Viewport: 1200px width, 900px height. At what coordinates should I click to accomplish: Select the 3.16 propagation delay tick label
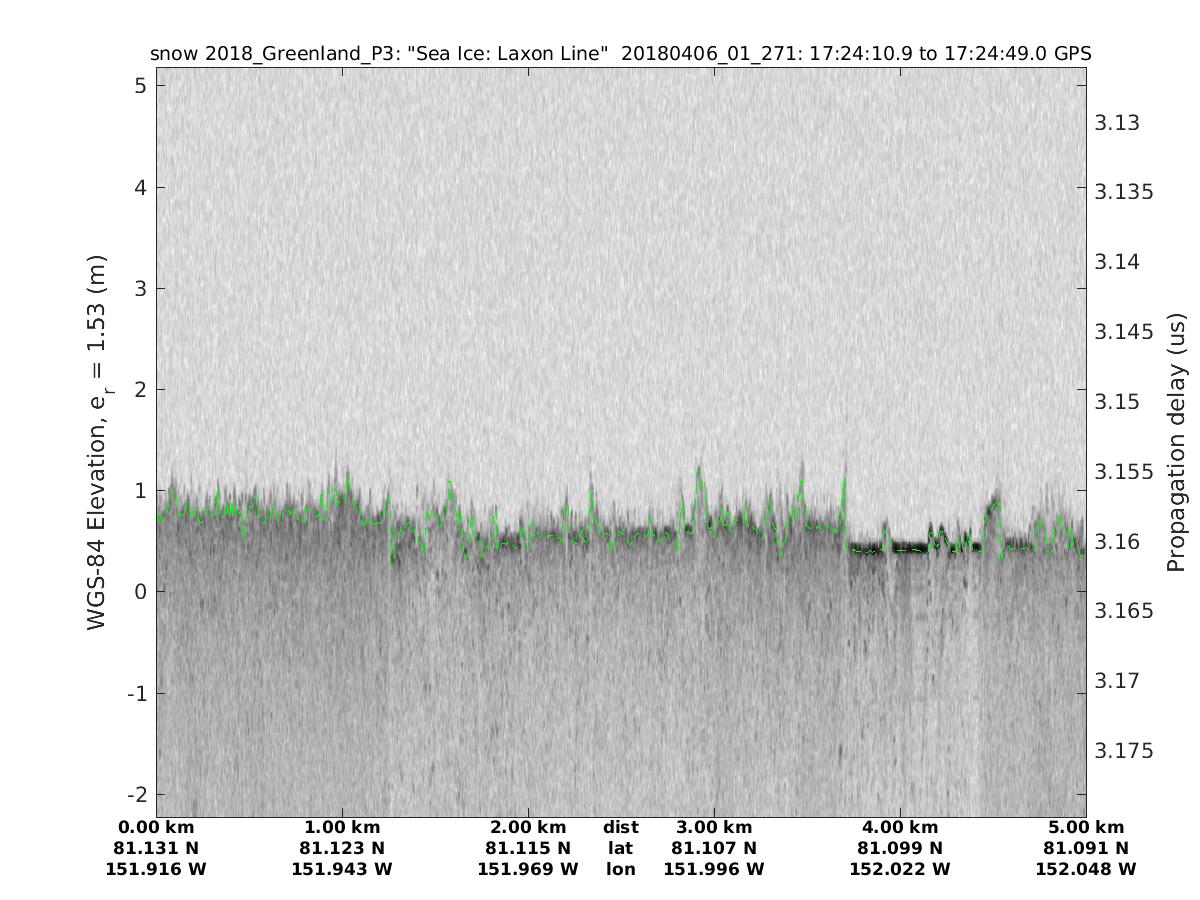click(x=1118, y=542)
